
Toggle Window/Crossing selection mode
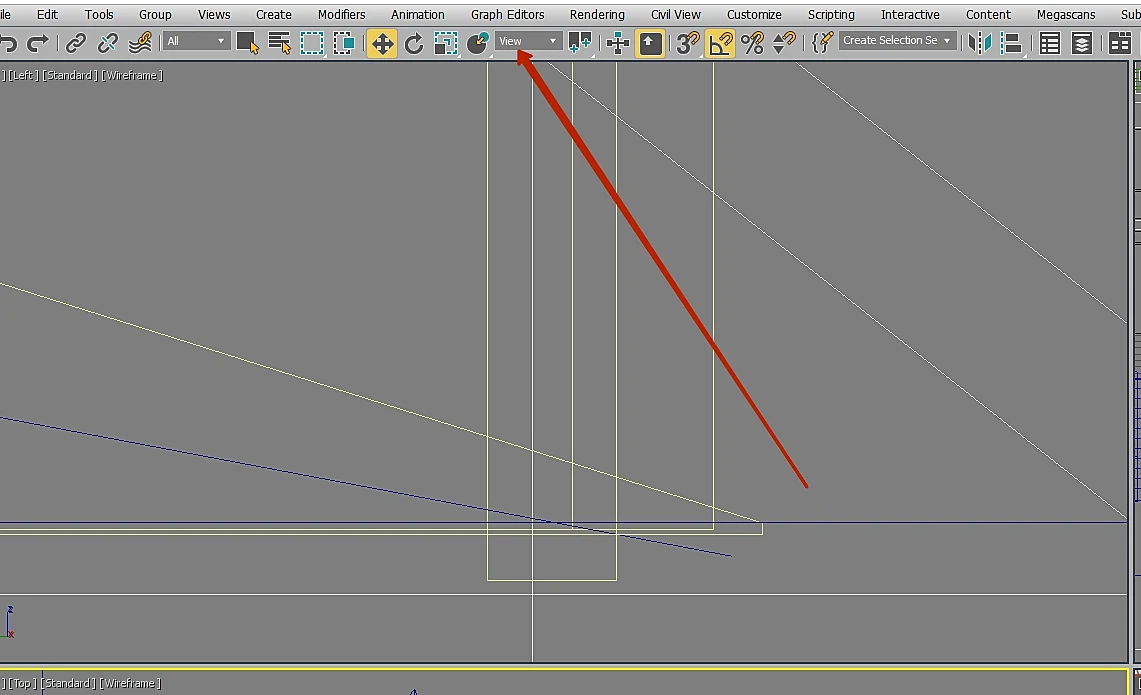(343, 44)
